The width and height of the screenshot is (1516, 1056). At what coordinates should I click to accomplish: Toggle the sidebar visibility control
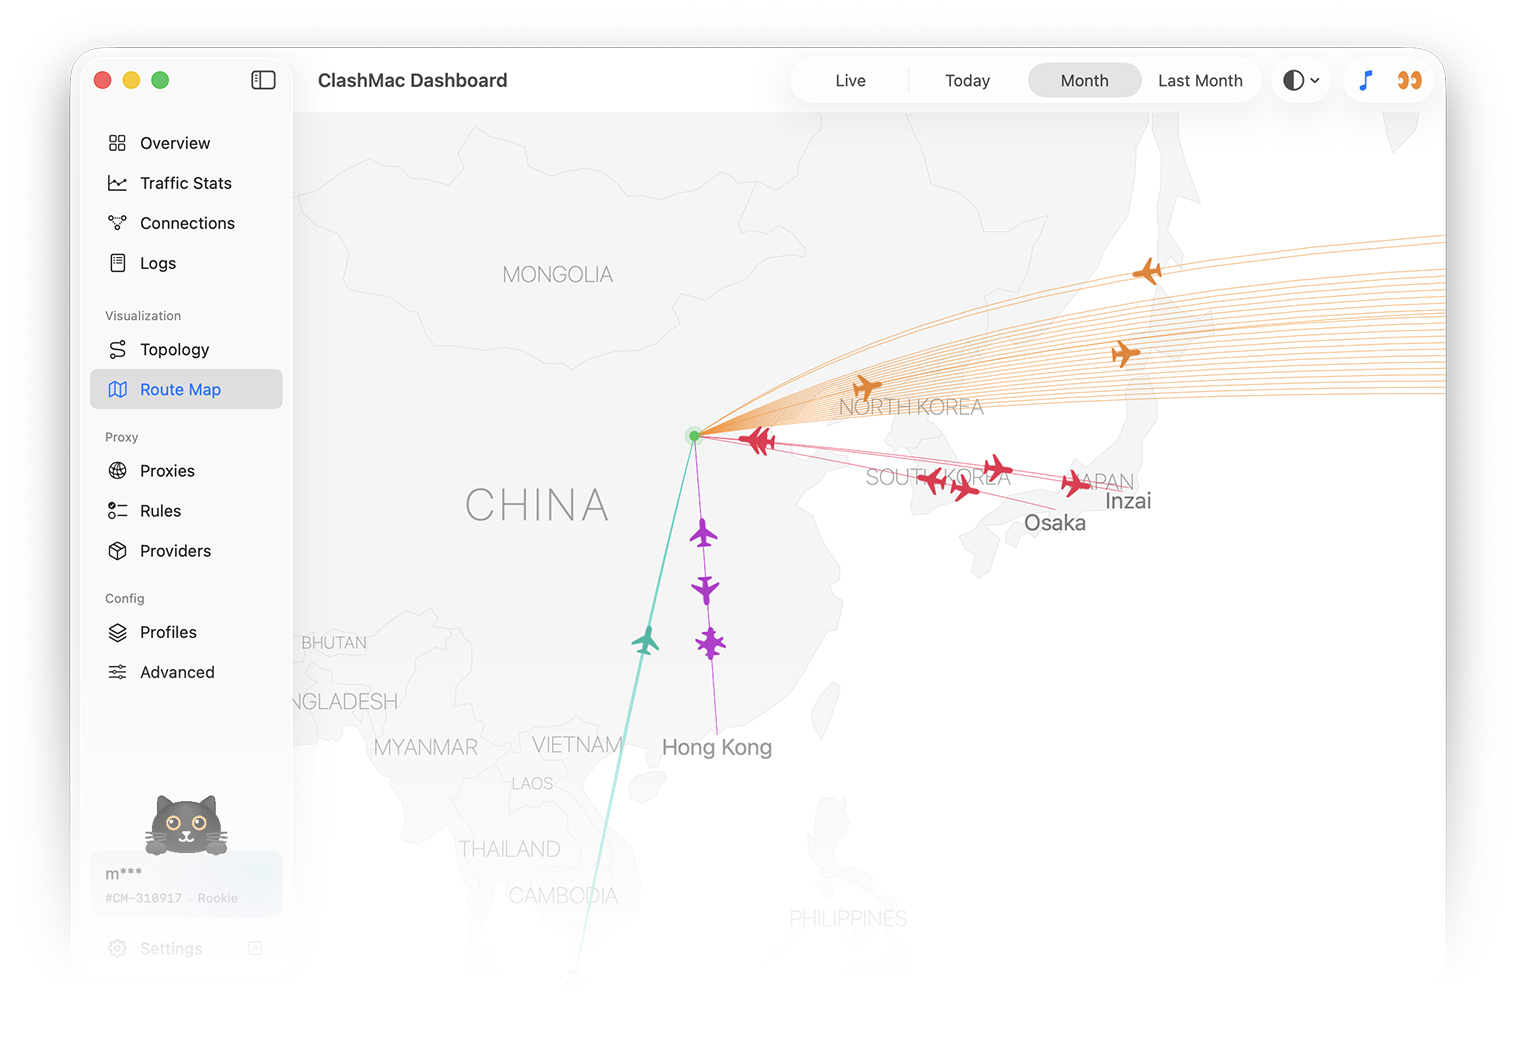point(263,79)
